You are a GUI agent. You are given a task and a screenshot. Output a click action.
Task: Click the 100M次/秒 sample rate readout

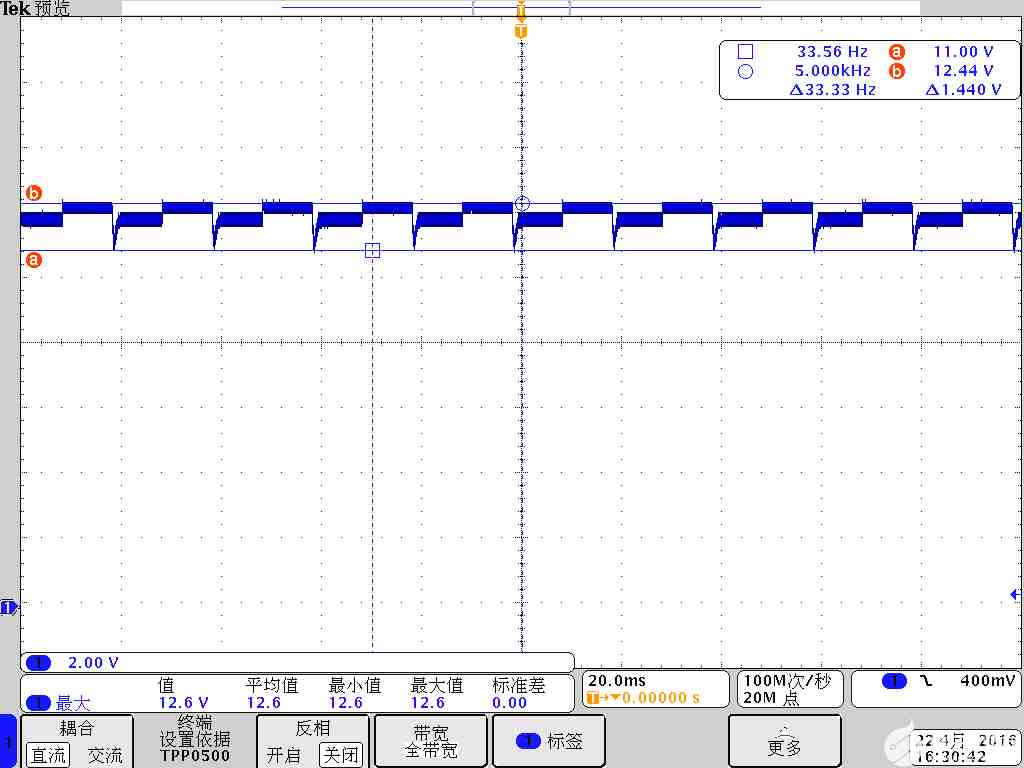pyautogui.click(x=787, y=681)
